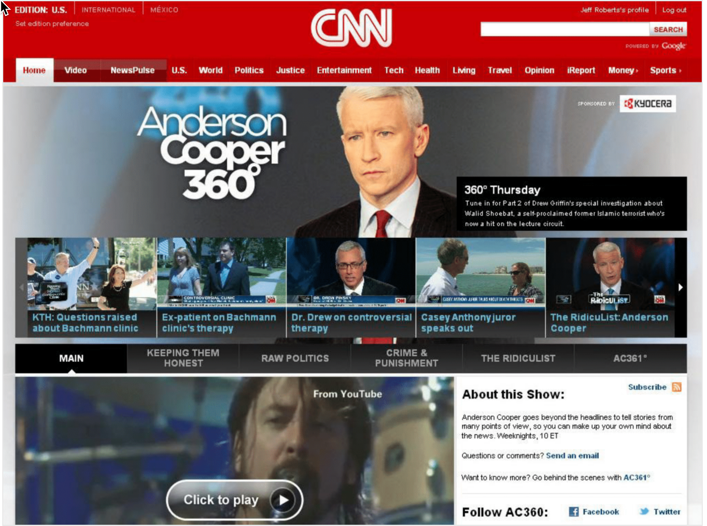Open the Politics section

249,70
